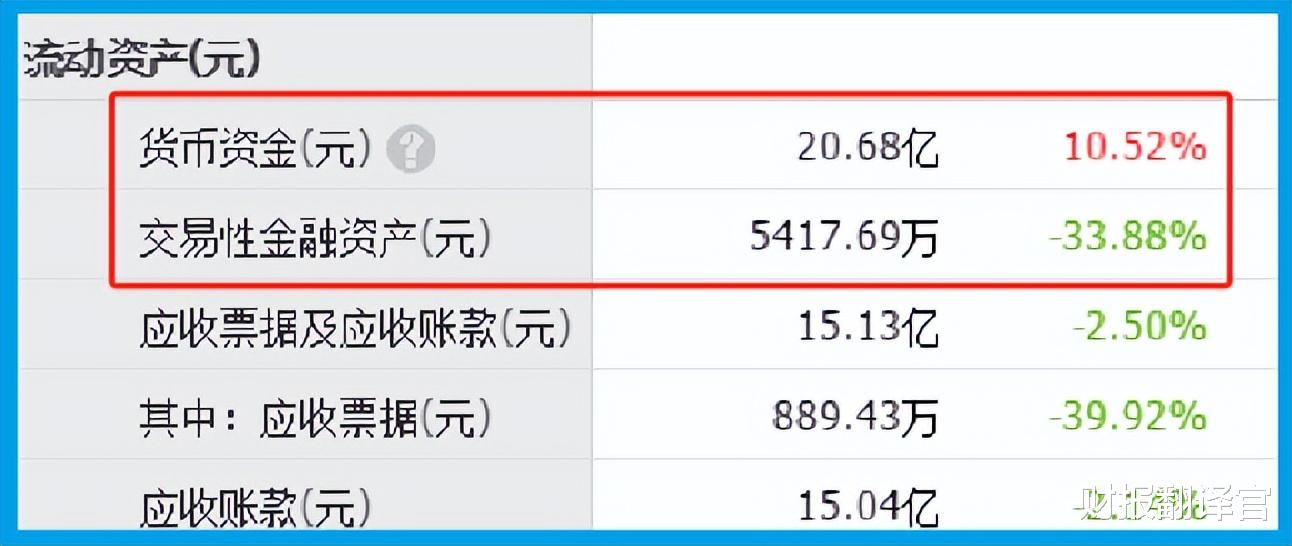Screen dimensions: 1292x546
Task: Click the 应收账款(元) row label
Action: [x=255, y=508]
